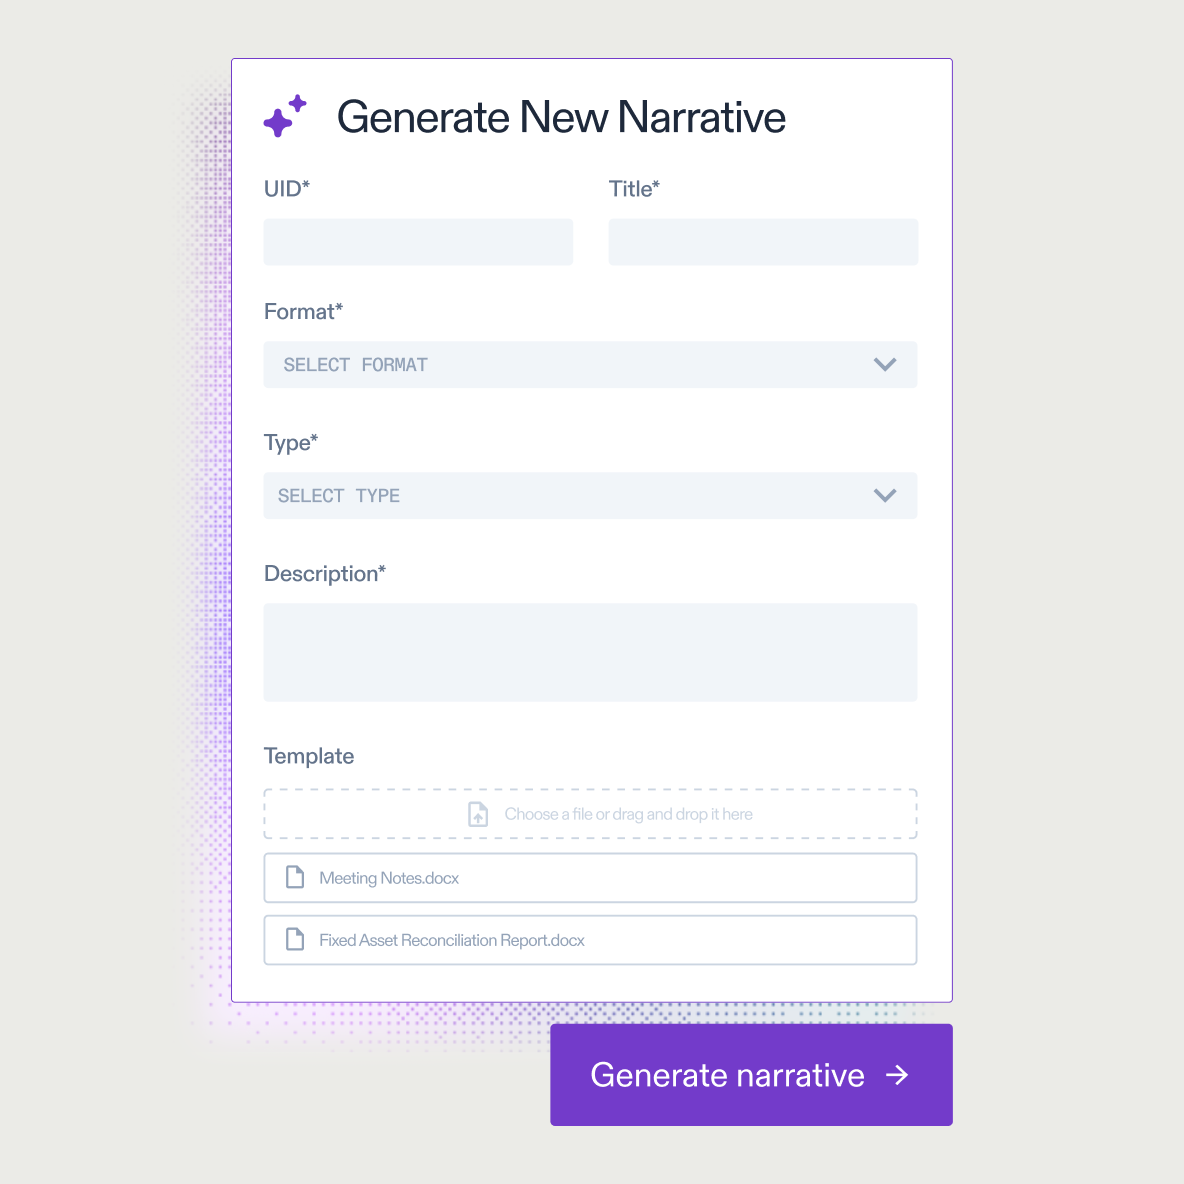This screenshot has width=1184, height=1184.
Task: Click the chevron icon in the Type selector
Action: (885, 495)
